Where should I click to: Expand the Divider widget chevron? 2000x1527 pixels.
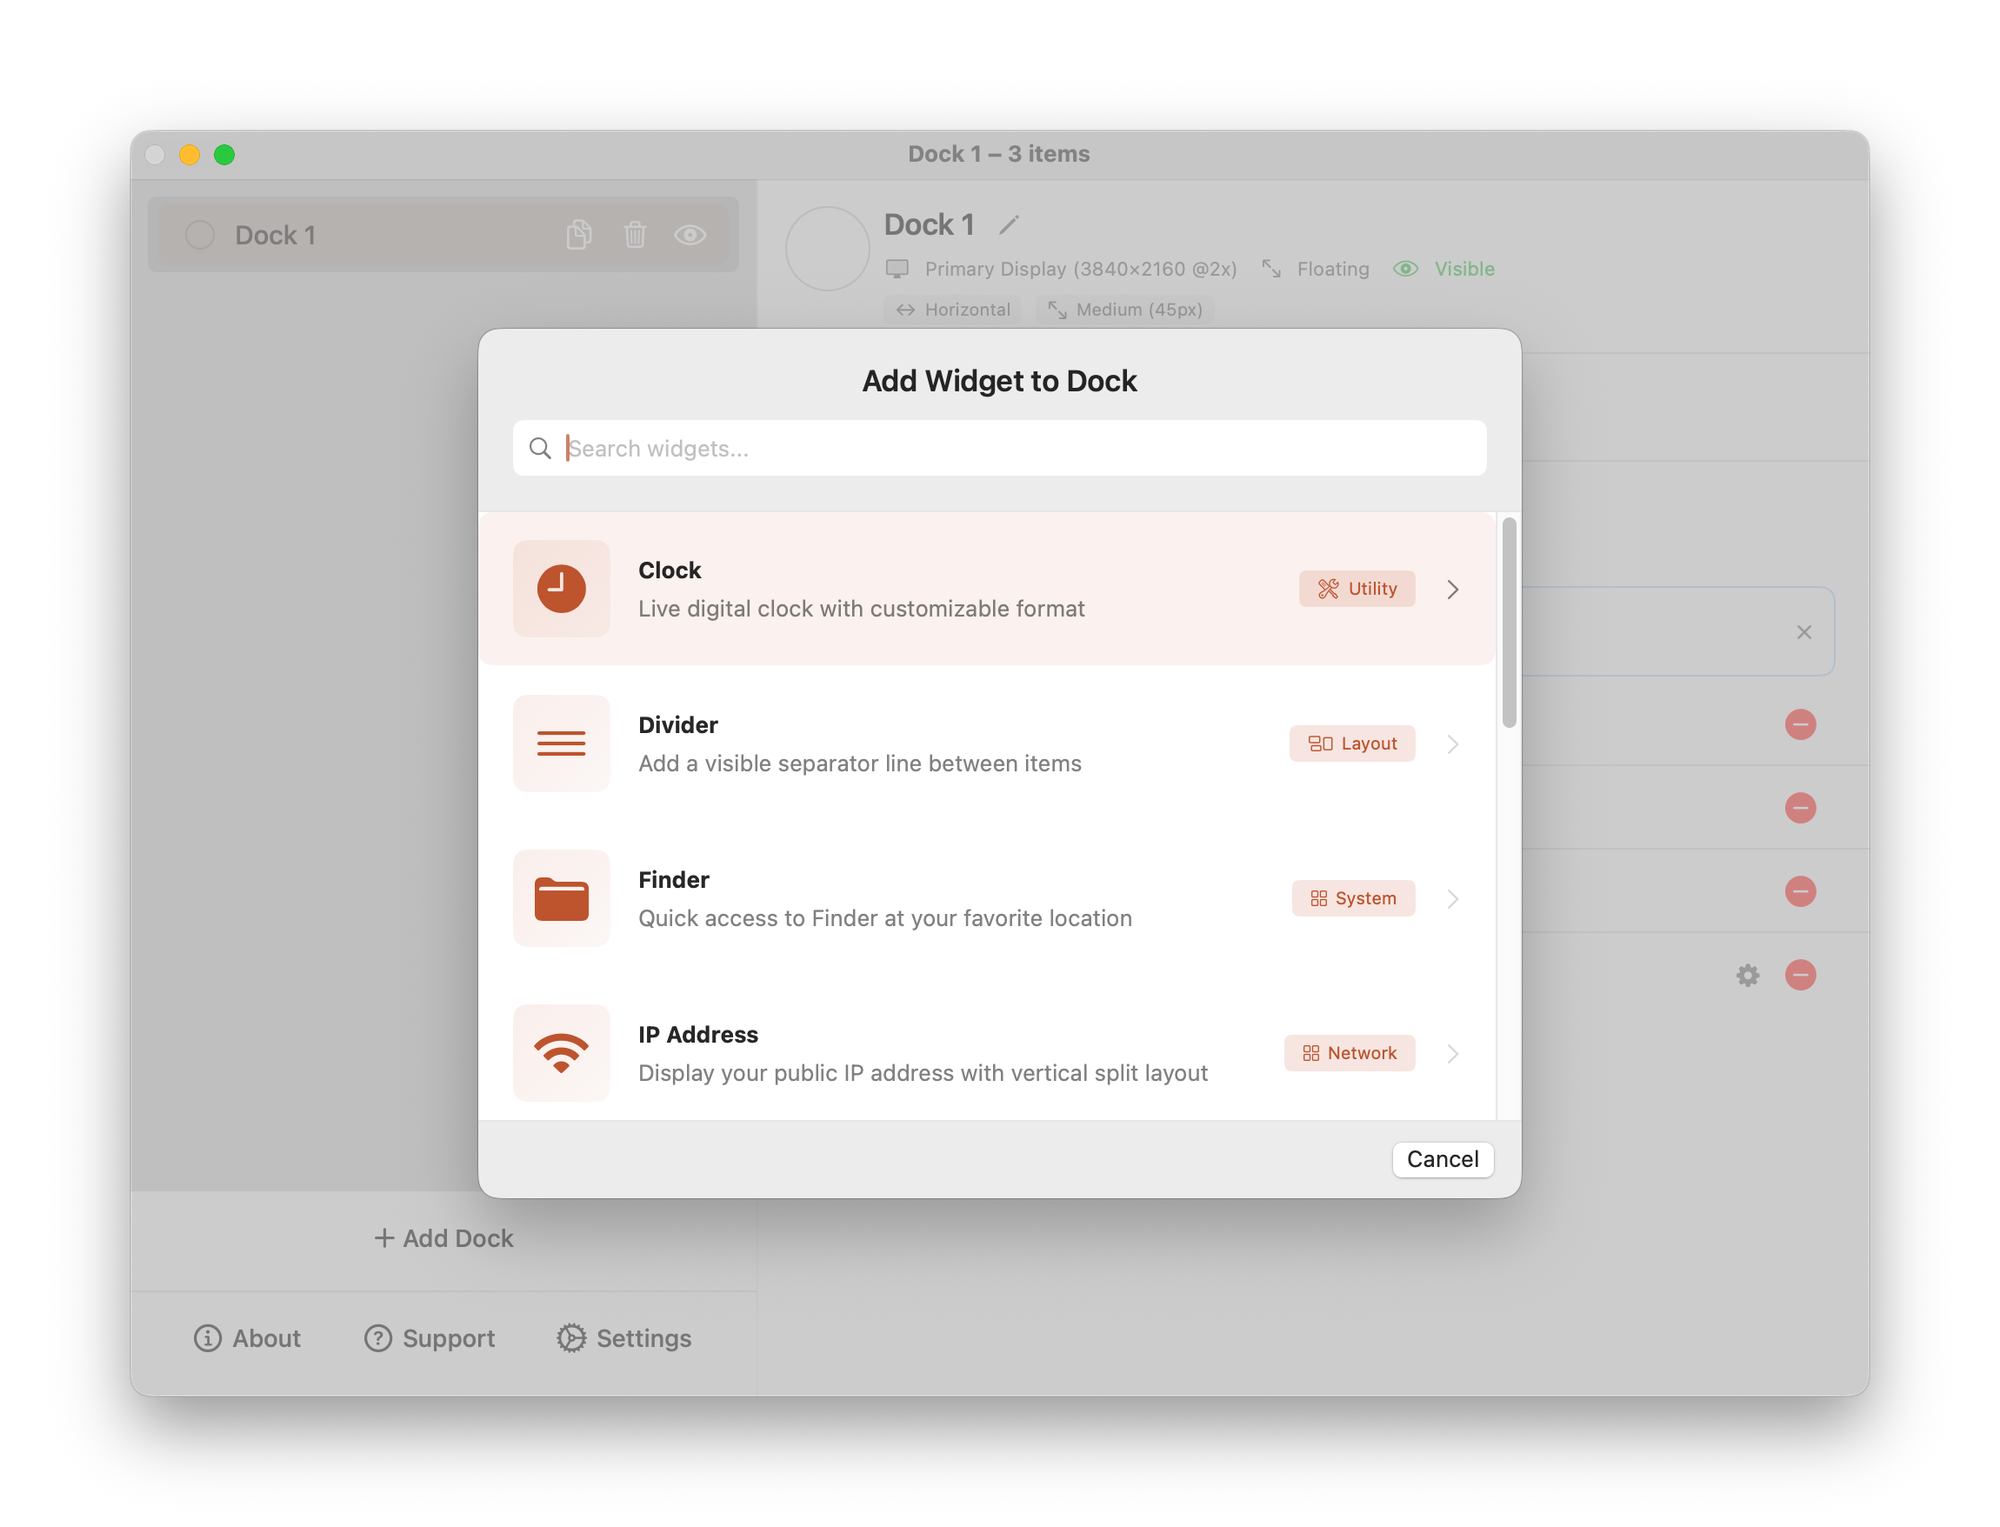tap(1453, 744)
